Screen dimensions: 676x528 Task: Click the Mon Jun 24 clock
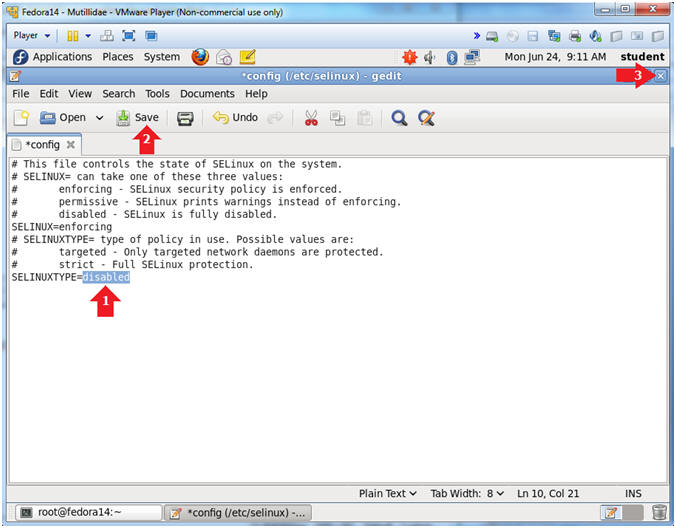click(x=555, y=57)
